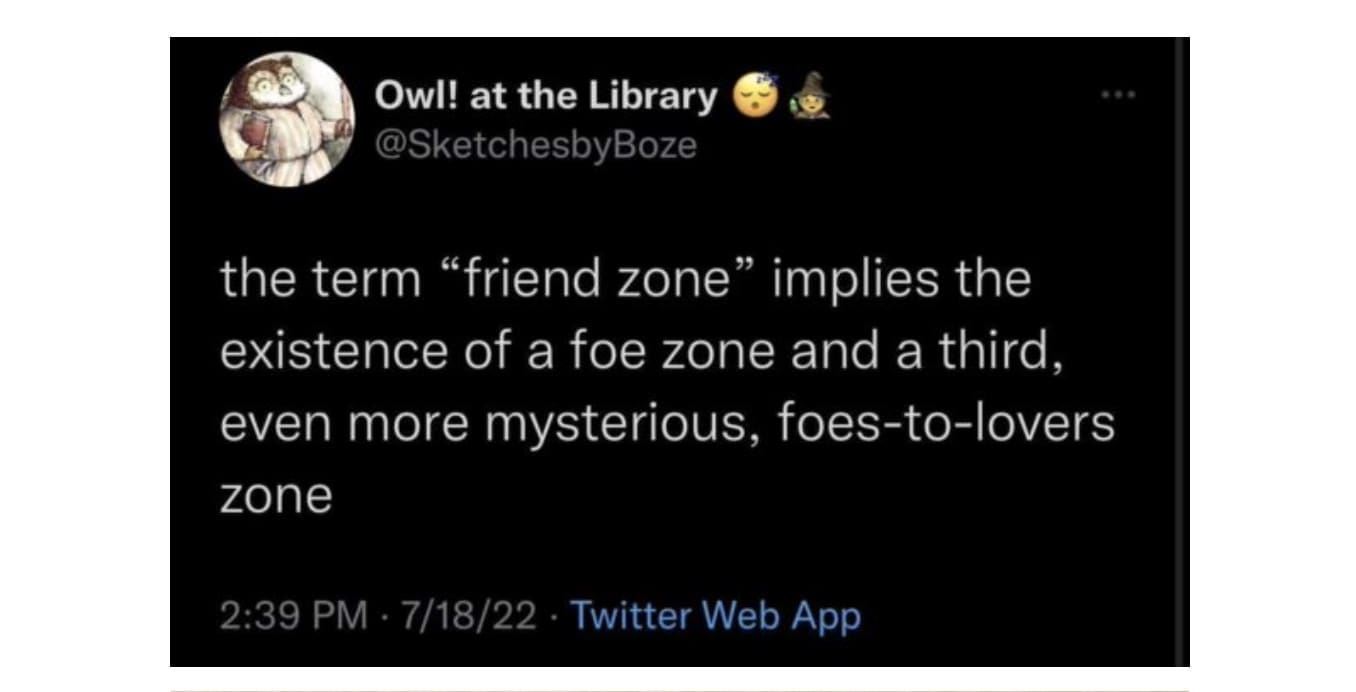Image resolution: width=1356 pixels, height=692 pixels.
Task: Click the "Twitter Web App" source link
Action: pyautogui.click(x=715, y=616)
